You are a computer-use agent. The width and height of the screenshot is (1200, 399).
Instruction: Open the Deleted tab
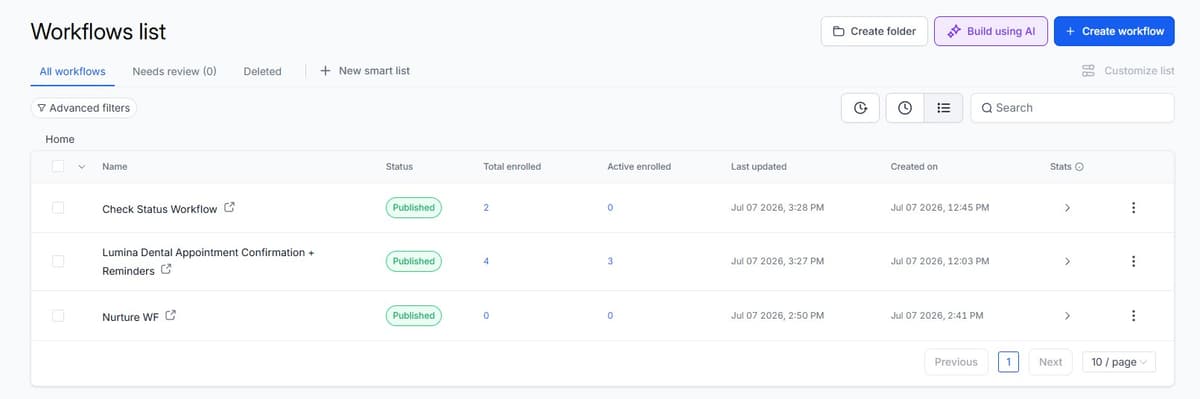(x=262, y=71)
